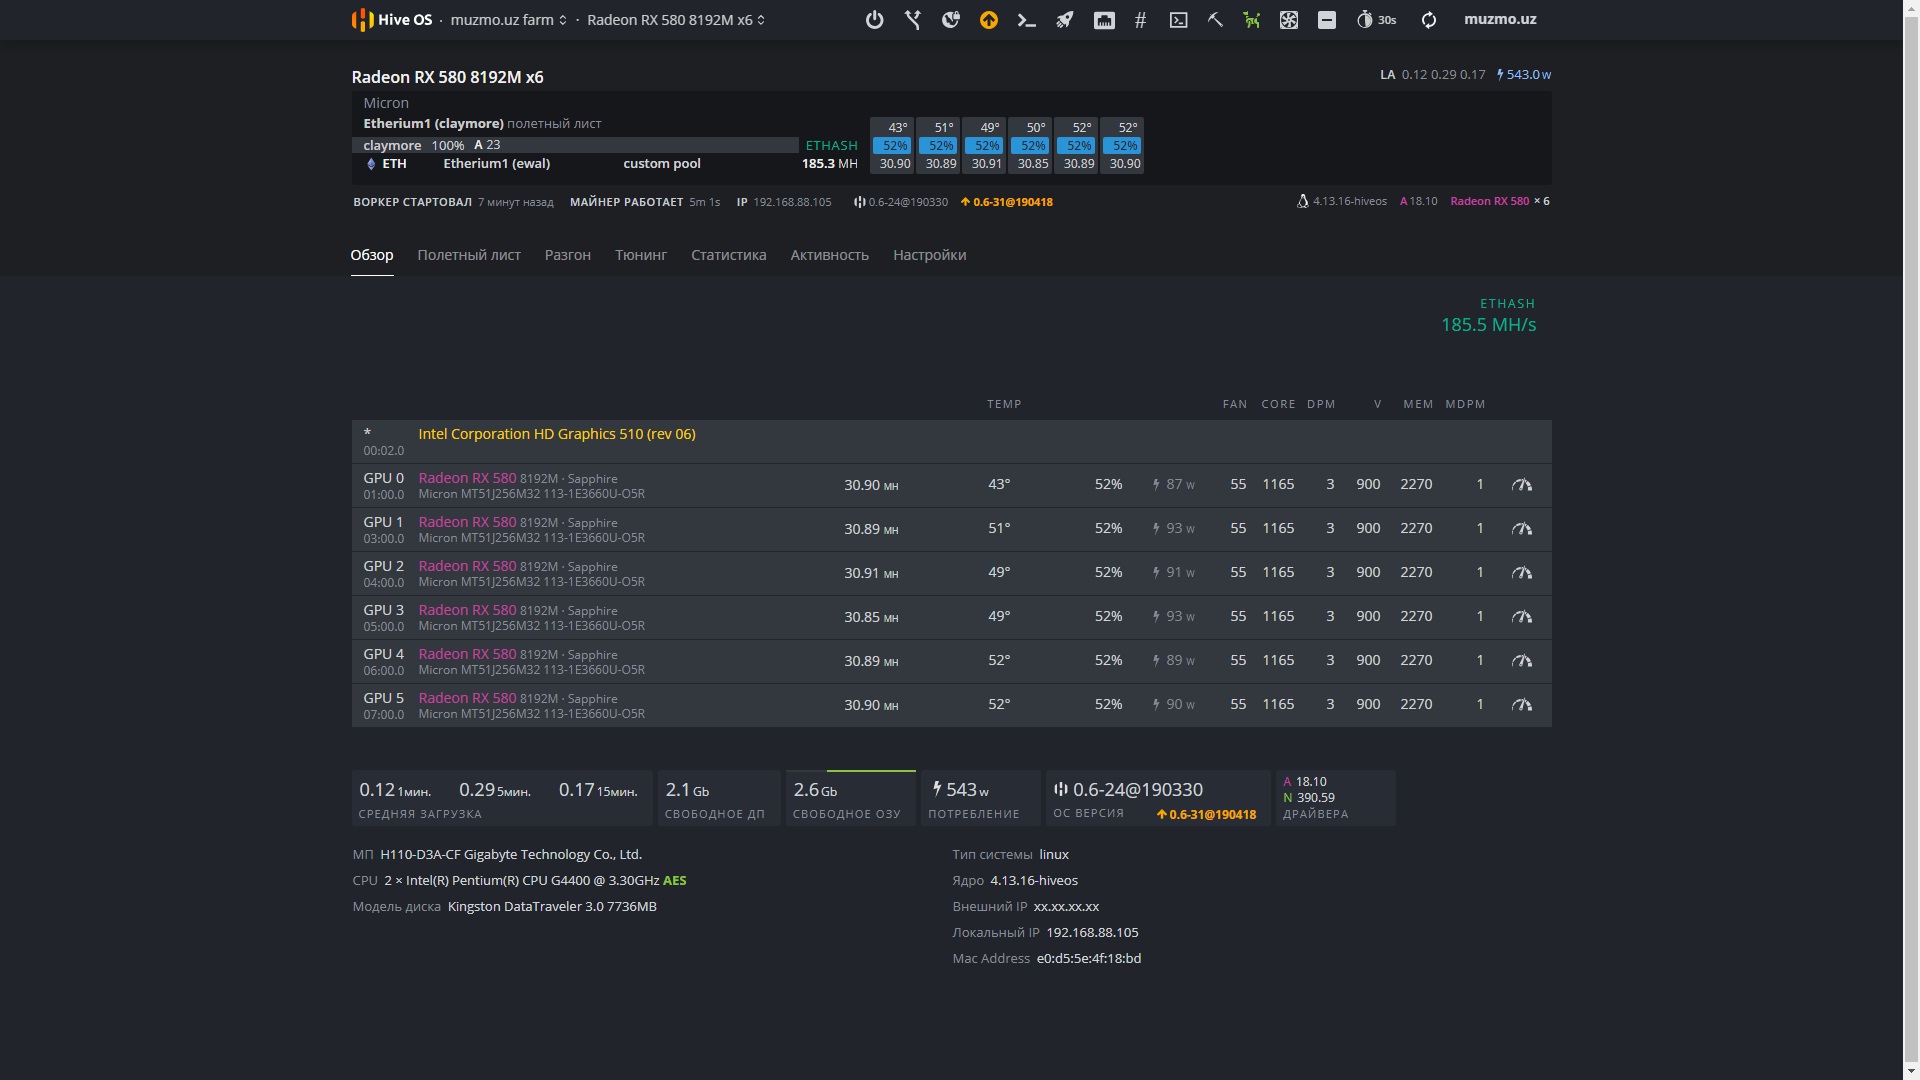The image size is (1920, 1080).
Task: Click the hash symbol icon
Action: click(x=1140, y=20)
